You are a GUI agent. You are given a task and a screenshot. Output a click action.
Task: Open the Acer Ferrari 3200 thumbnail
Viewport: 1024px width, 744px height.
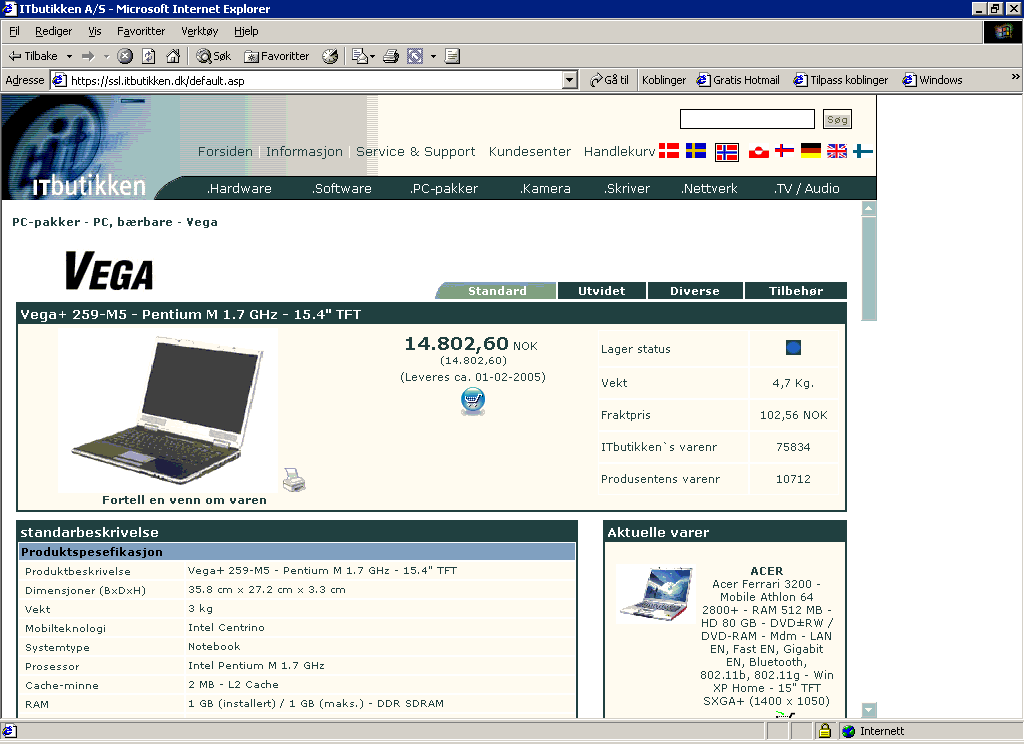tap(656, 594)
